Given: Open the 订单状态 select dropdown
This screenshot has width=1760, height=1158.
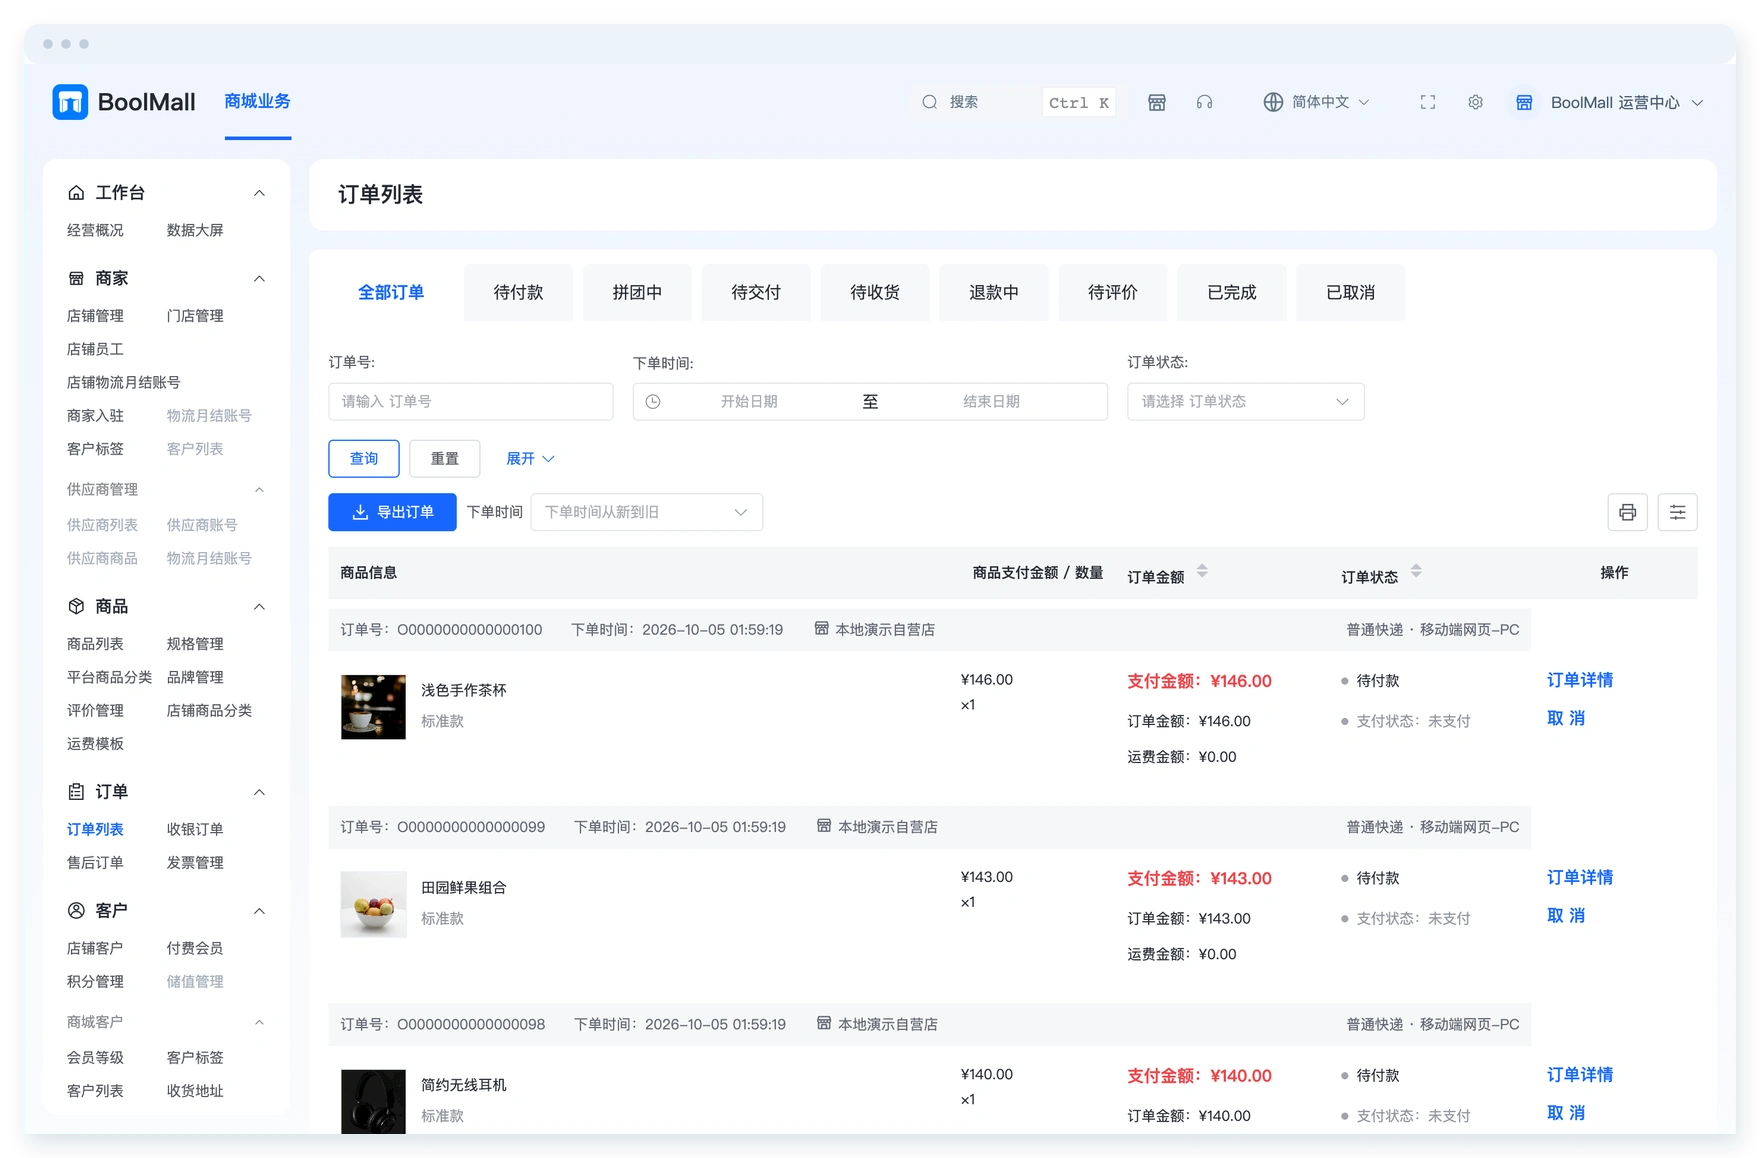Looking at the screenshot, I should click(1245, 402).
